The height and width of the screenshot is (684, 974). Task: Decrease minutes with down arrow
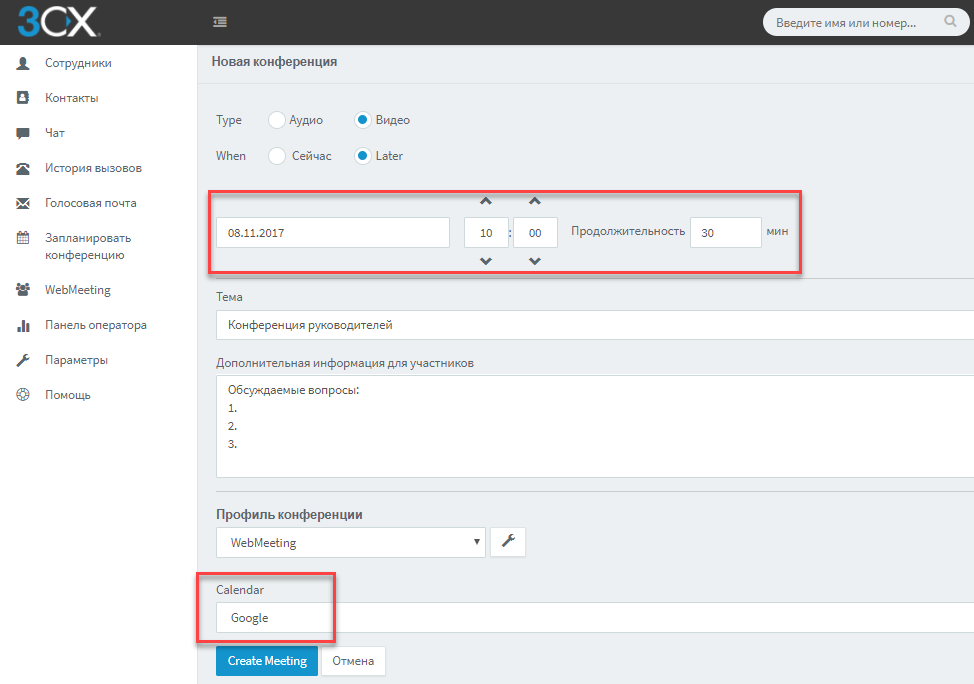coord(535,262)
